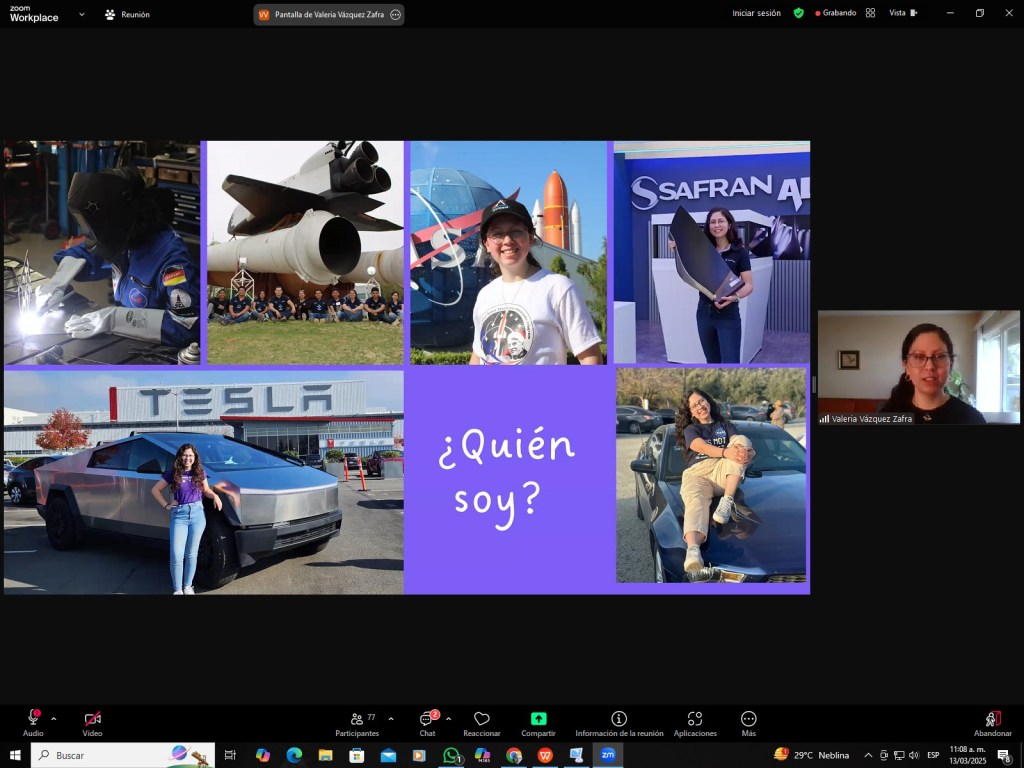Click Iniciar sesión link
This screenshot has height=768, width=1024.
click(x=756, y=13)
